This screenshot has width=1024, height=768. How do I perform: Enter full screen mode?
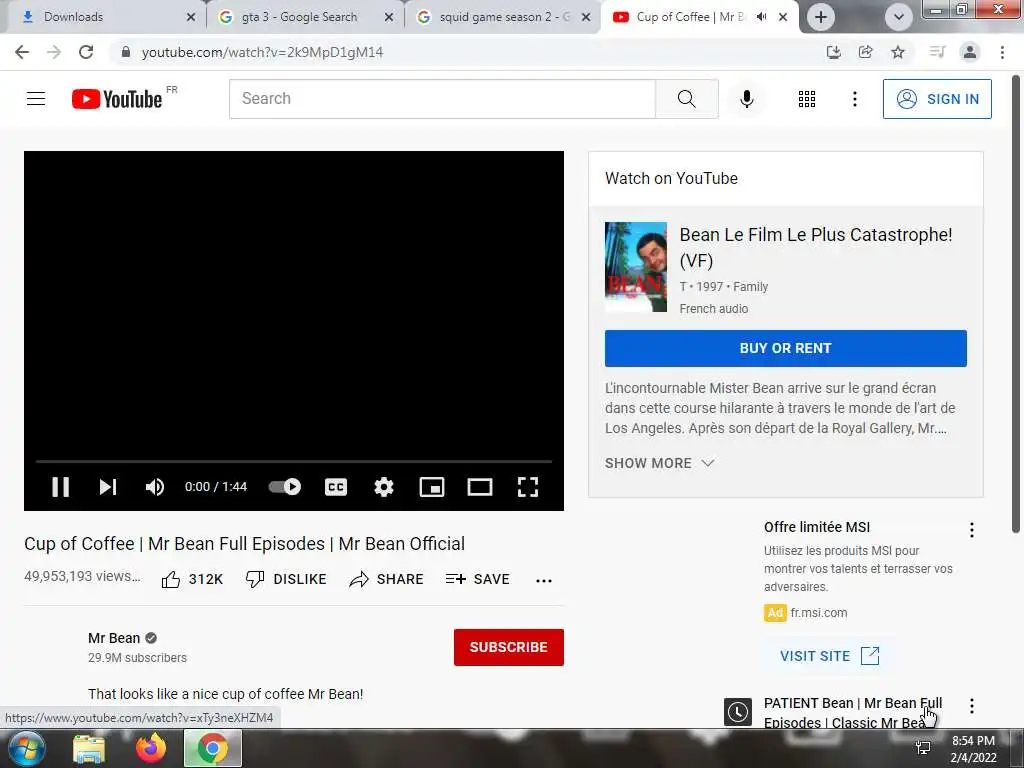tap(528, 487)
